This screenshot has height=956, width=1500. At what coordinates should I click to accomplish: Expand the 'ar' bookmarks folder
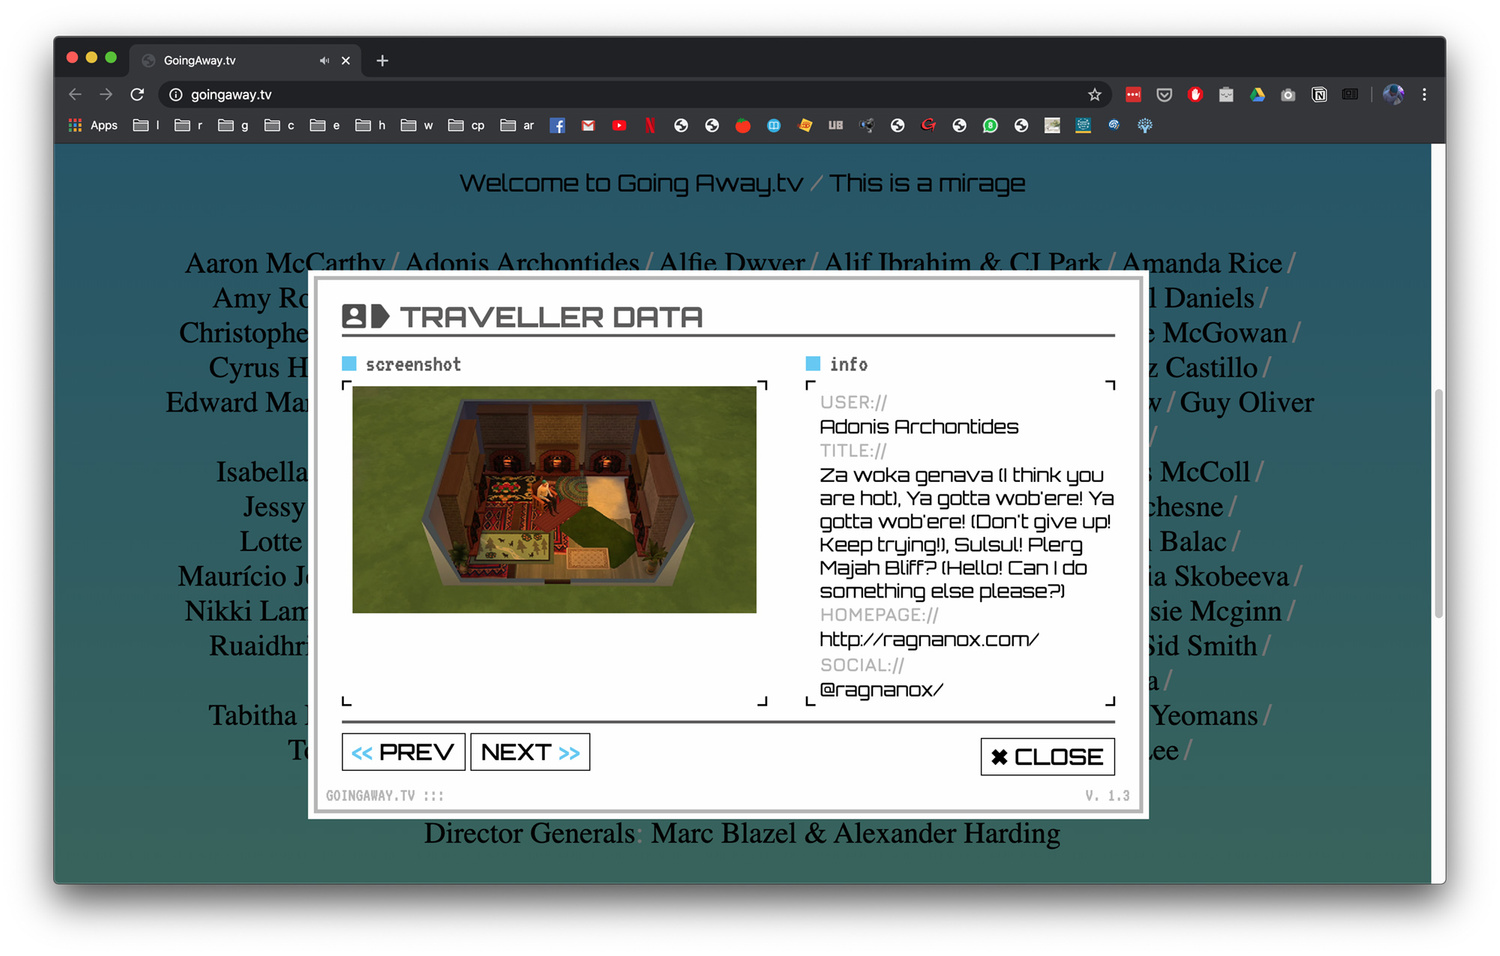click(517, 126)
